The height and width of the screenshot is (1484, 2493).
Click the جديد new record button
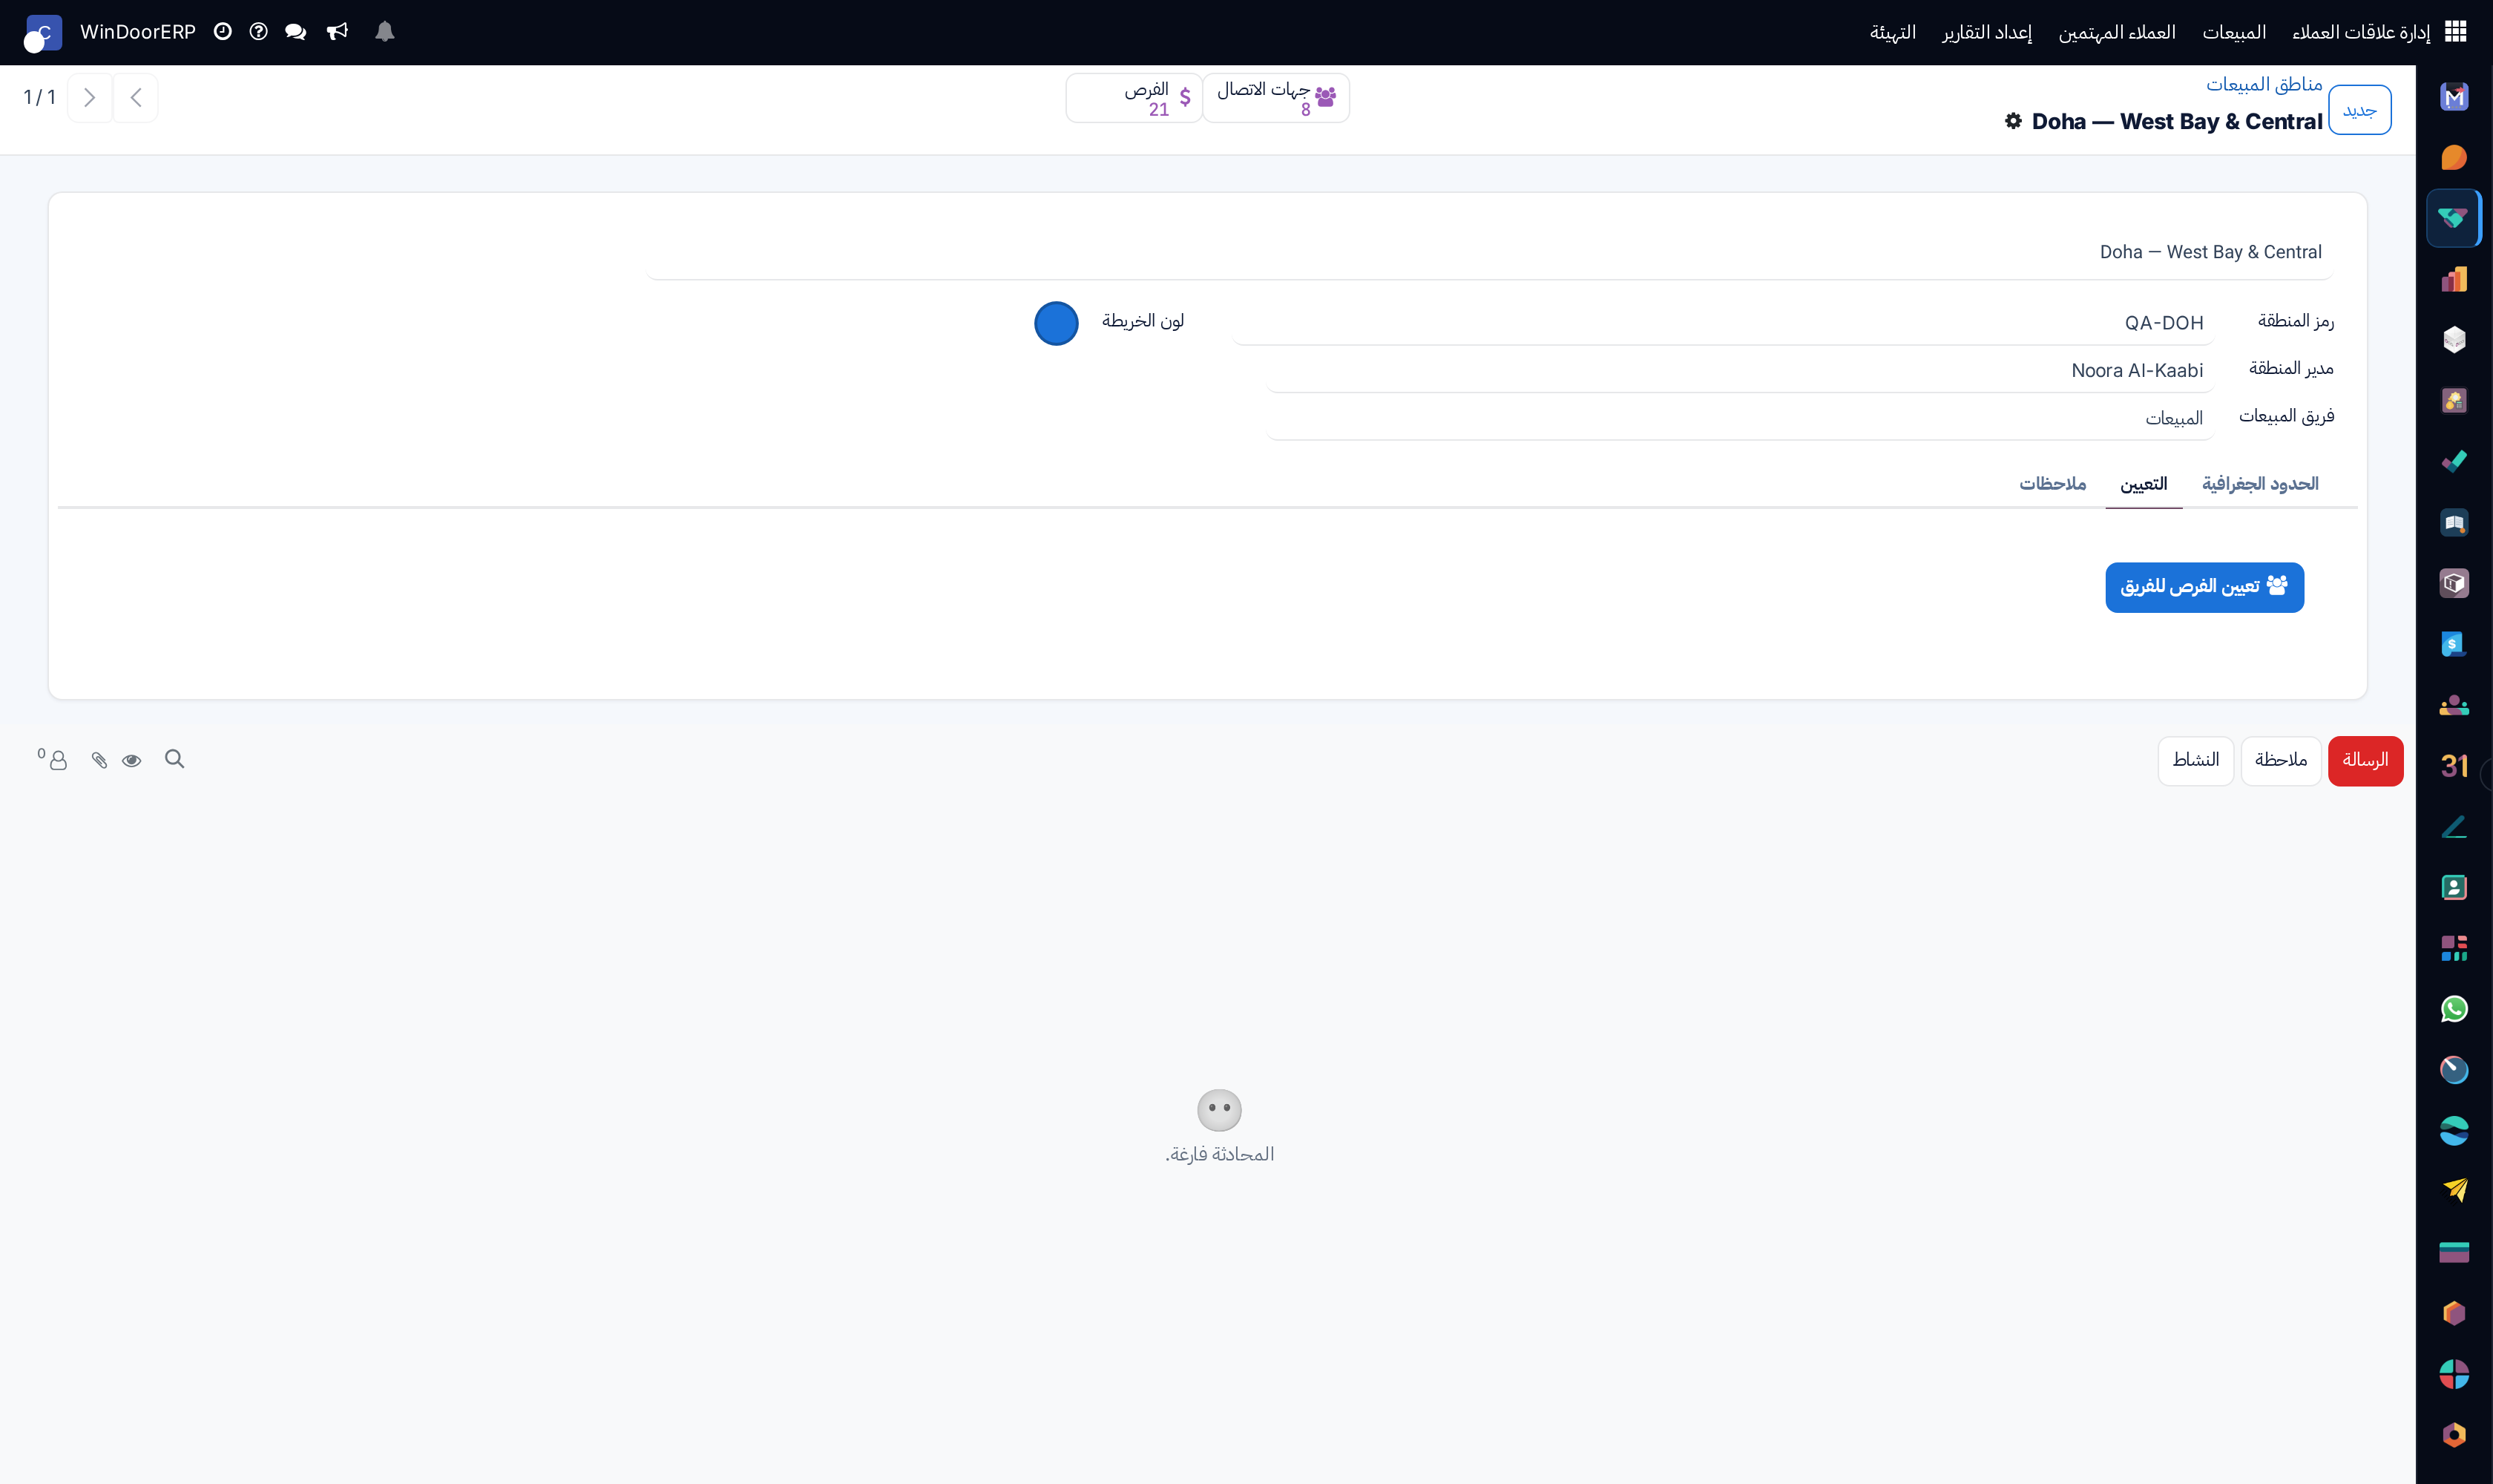pyautogui.click(x=2359, y=110)
